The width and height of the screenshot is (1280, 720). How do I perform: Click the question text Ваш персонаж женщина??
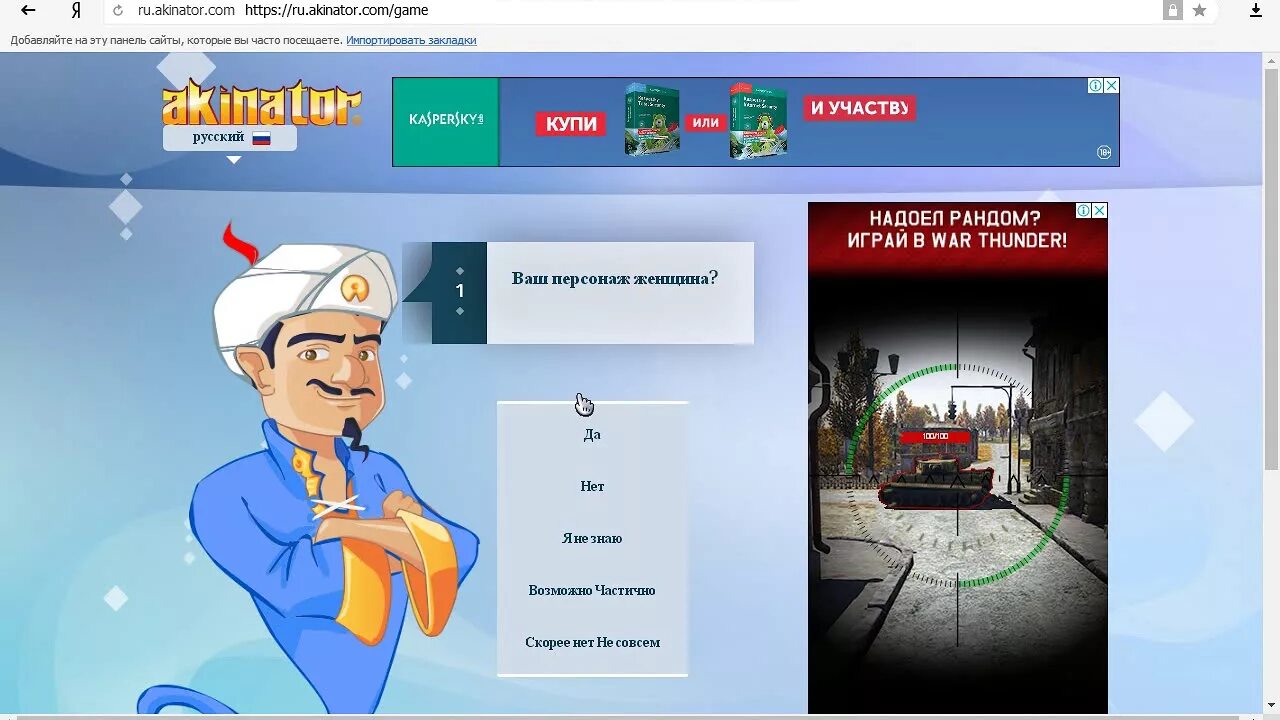[x=615, y=278]
